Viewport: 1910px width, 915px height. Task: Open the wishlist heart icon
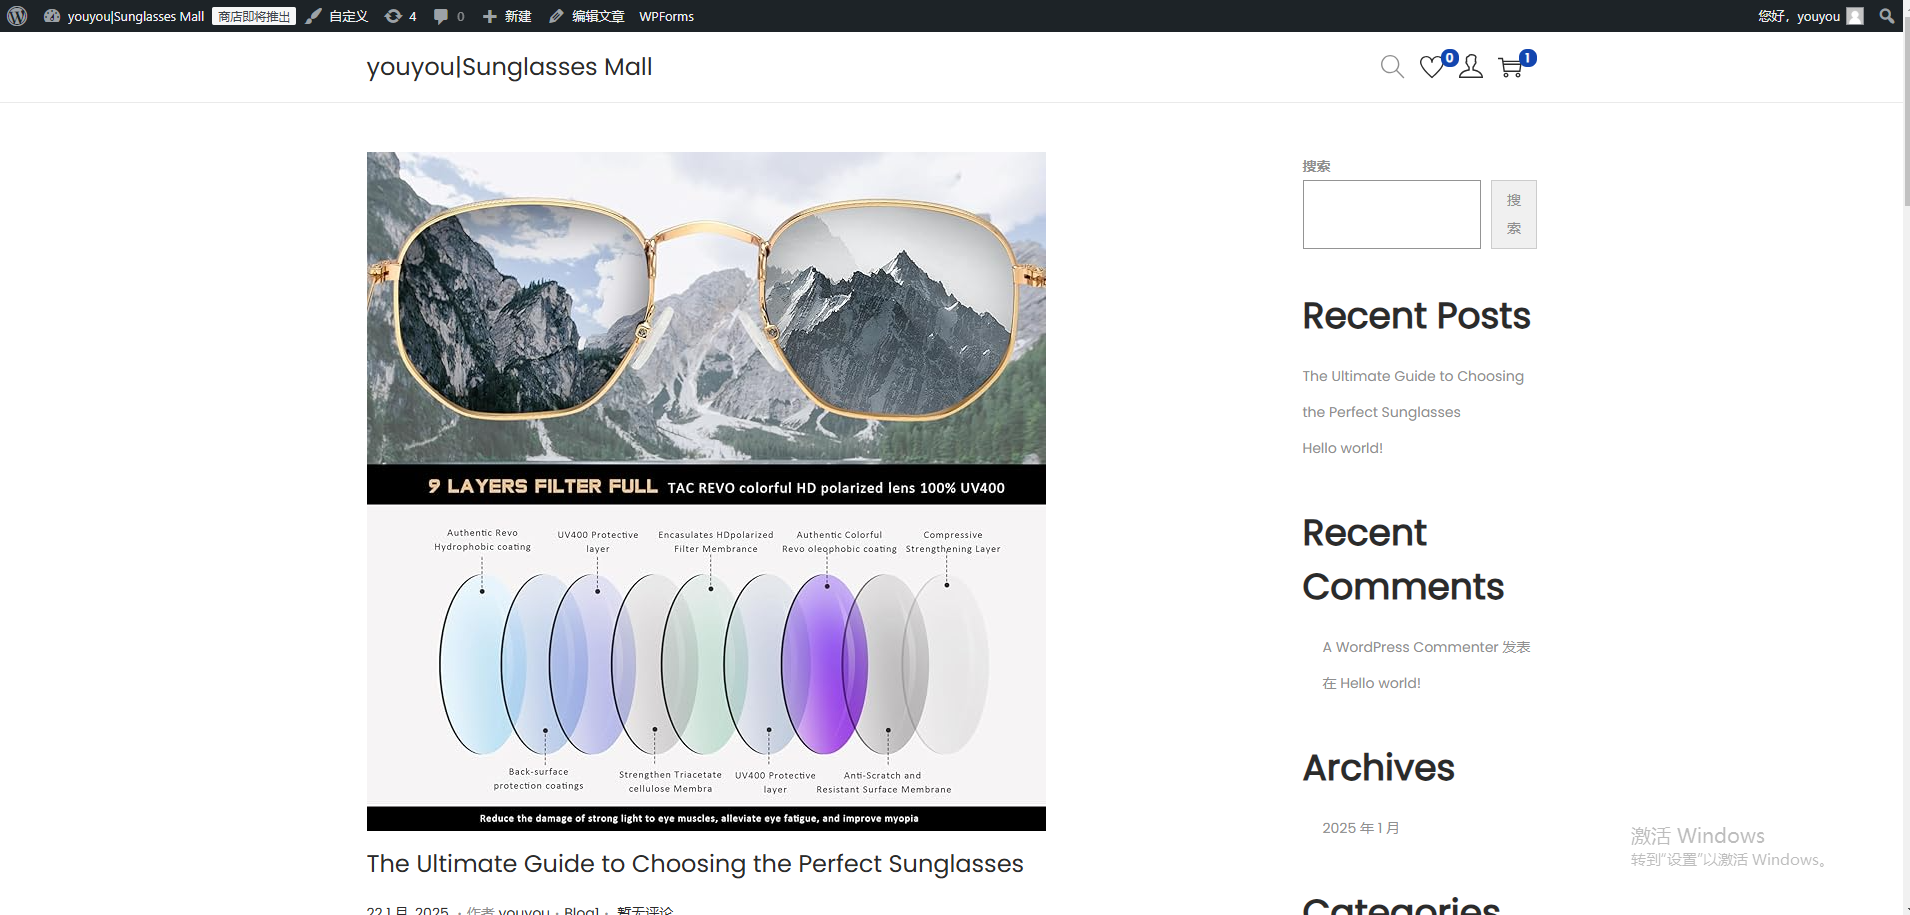[1431, 67]
